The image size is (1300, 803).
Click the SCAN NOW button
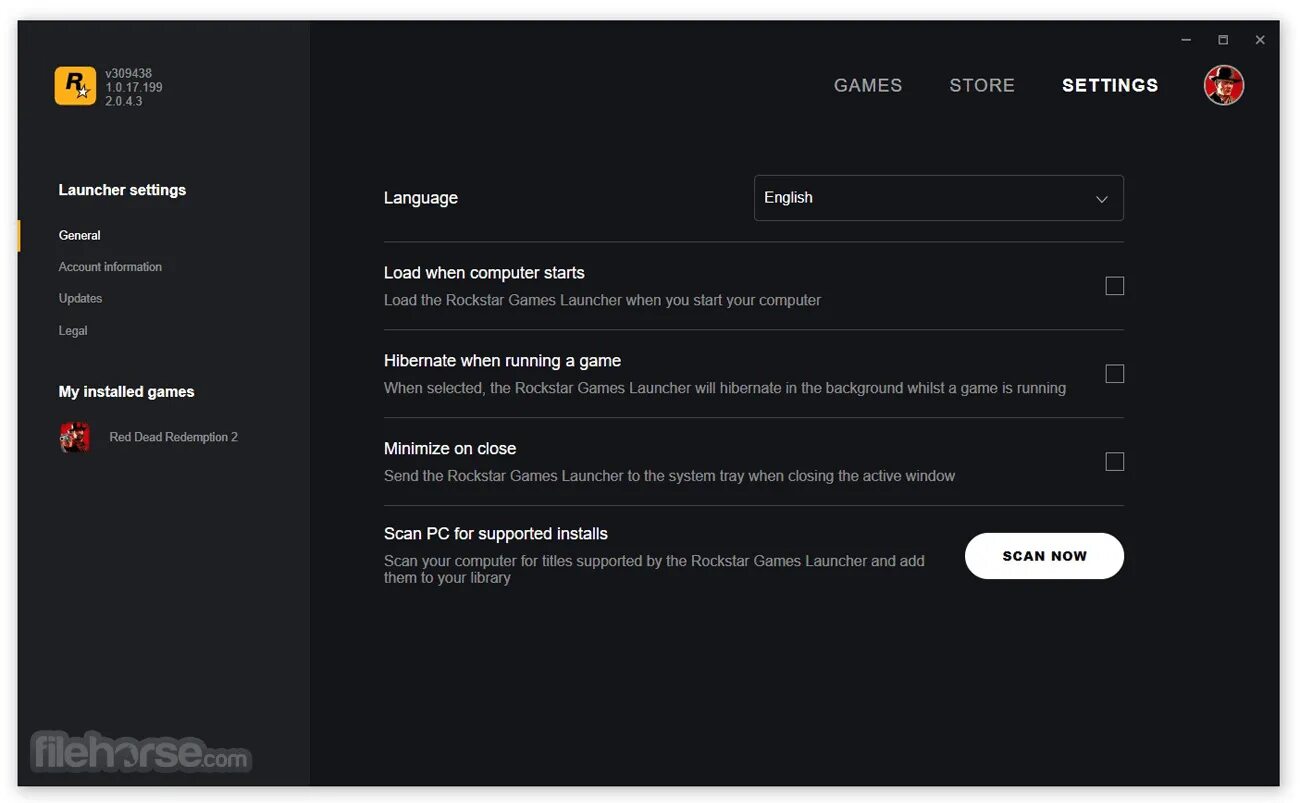(1044, 556)
